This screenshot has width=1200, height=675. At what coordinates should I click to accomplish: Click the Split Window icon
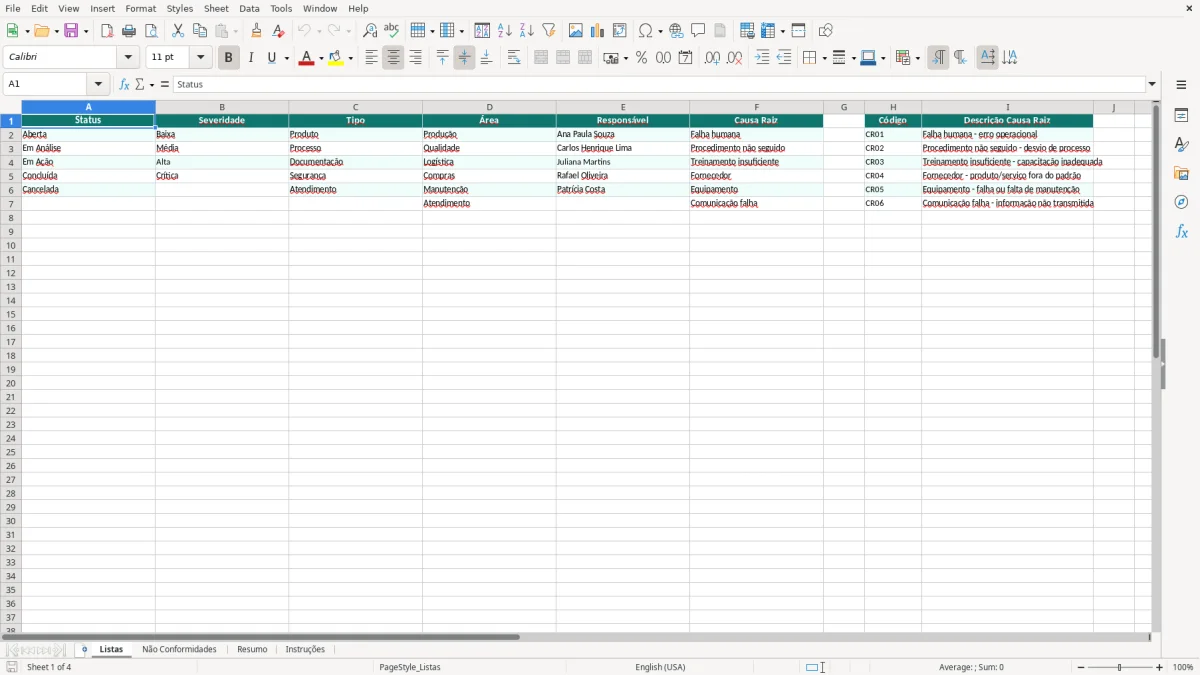(x=798, y=31)
